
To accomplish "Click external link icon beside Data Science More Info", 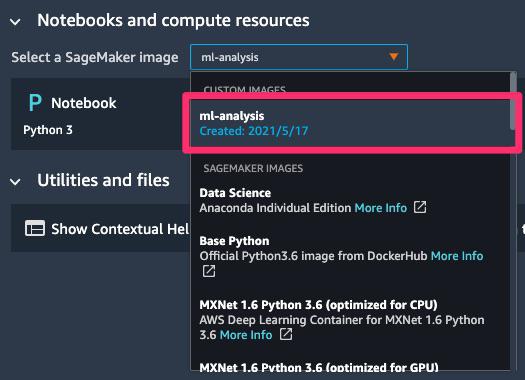I will [420, 207].
